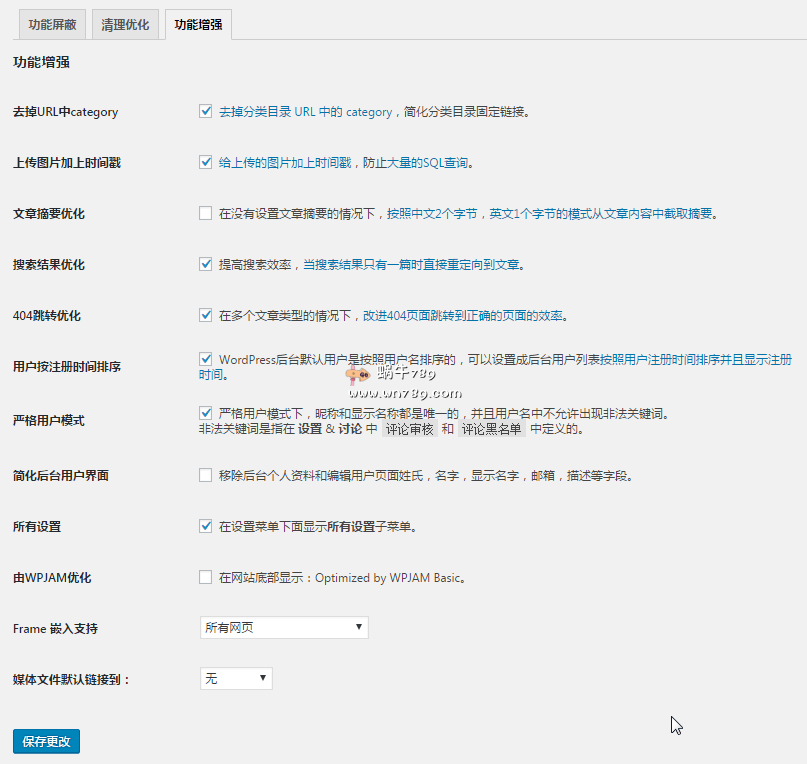Viewport: 807px width, 764px height.
Task: Toggle the 搜索结果优化 checkbox
Action: point(206,265)
